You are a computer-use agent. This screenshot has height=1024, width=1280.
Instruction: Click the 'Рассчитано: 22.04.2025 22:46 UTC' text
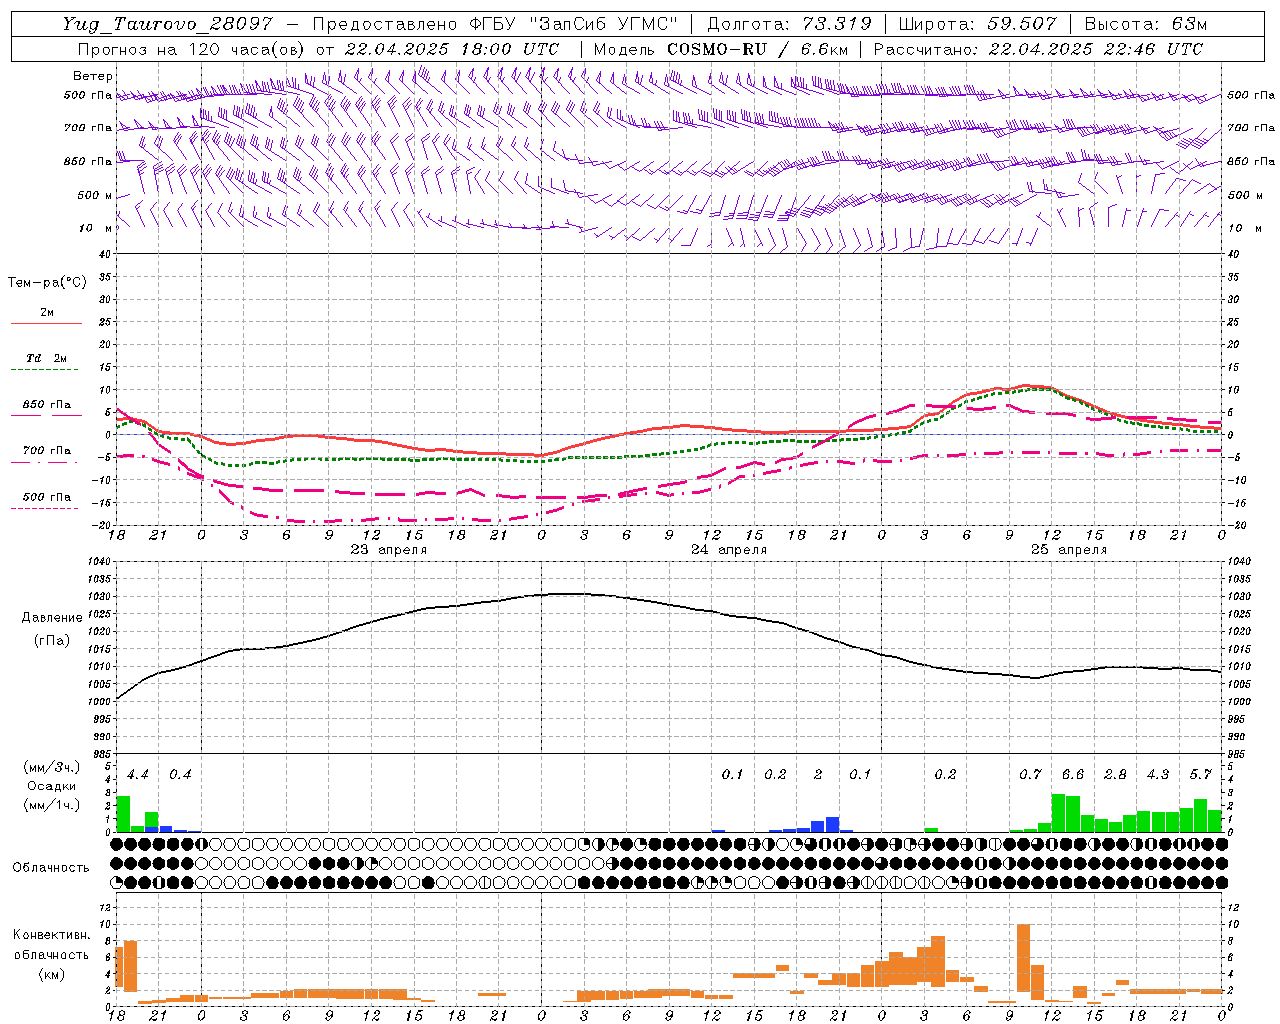[x=1038, y=49]
